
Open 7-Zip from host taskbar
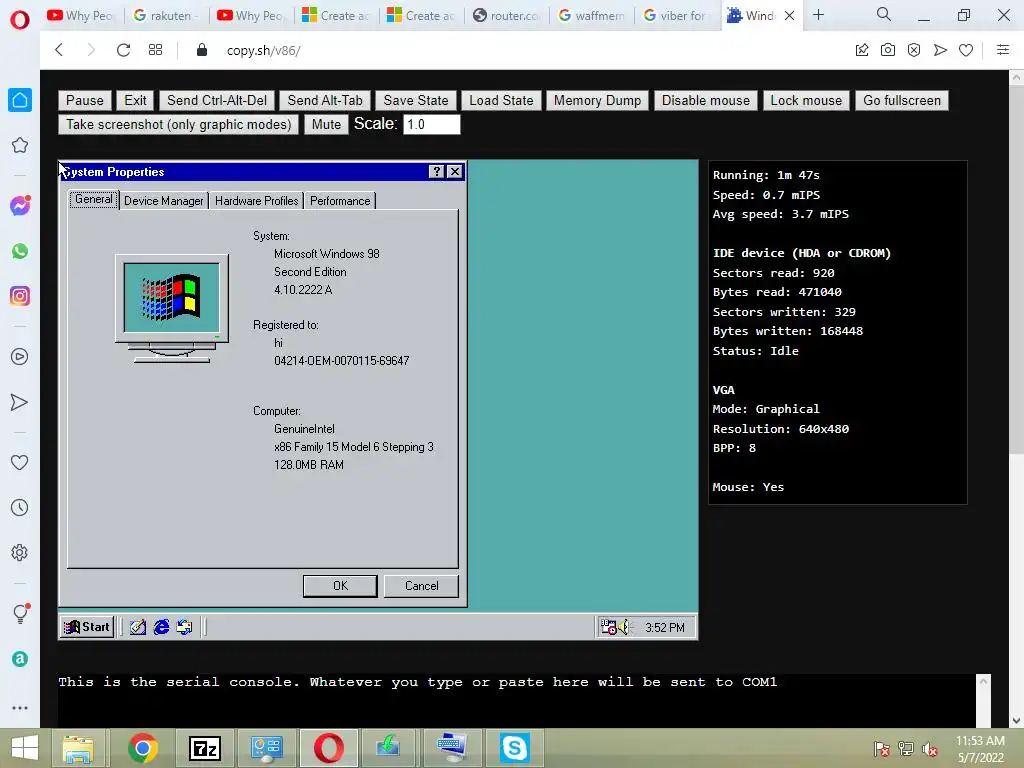205,748
